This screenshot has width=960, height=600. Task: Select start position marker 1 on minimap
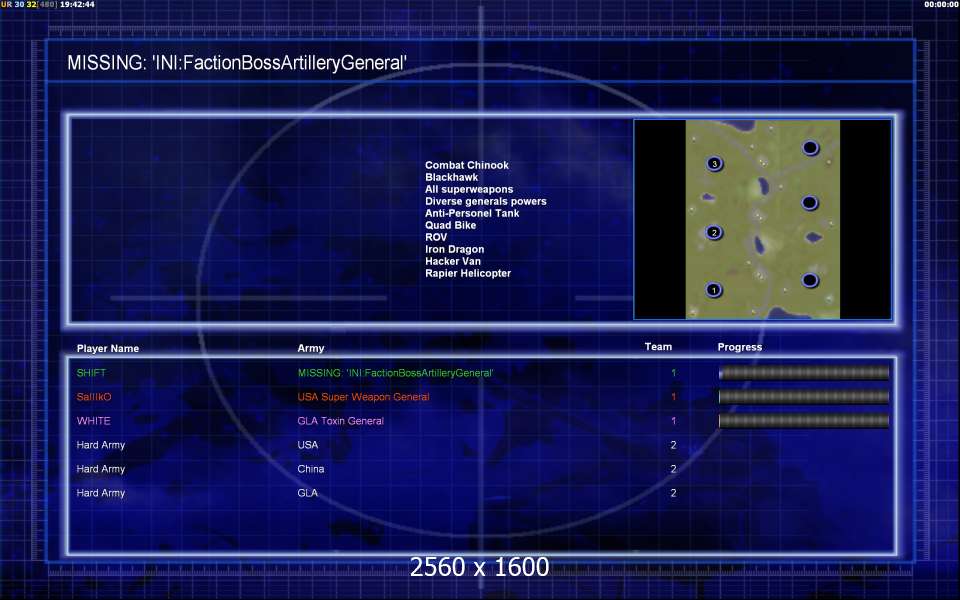pyautogui.click(x=713, y=290)
